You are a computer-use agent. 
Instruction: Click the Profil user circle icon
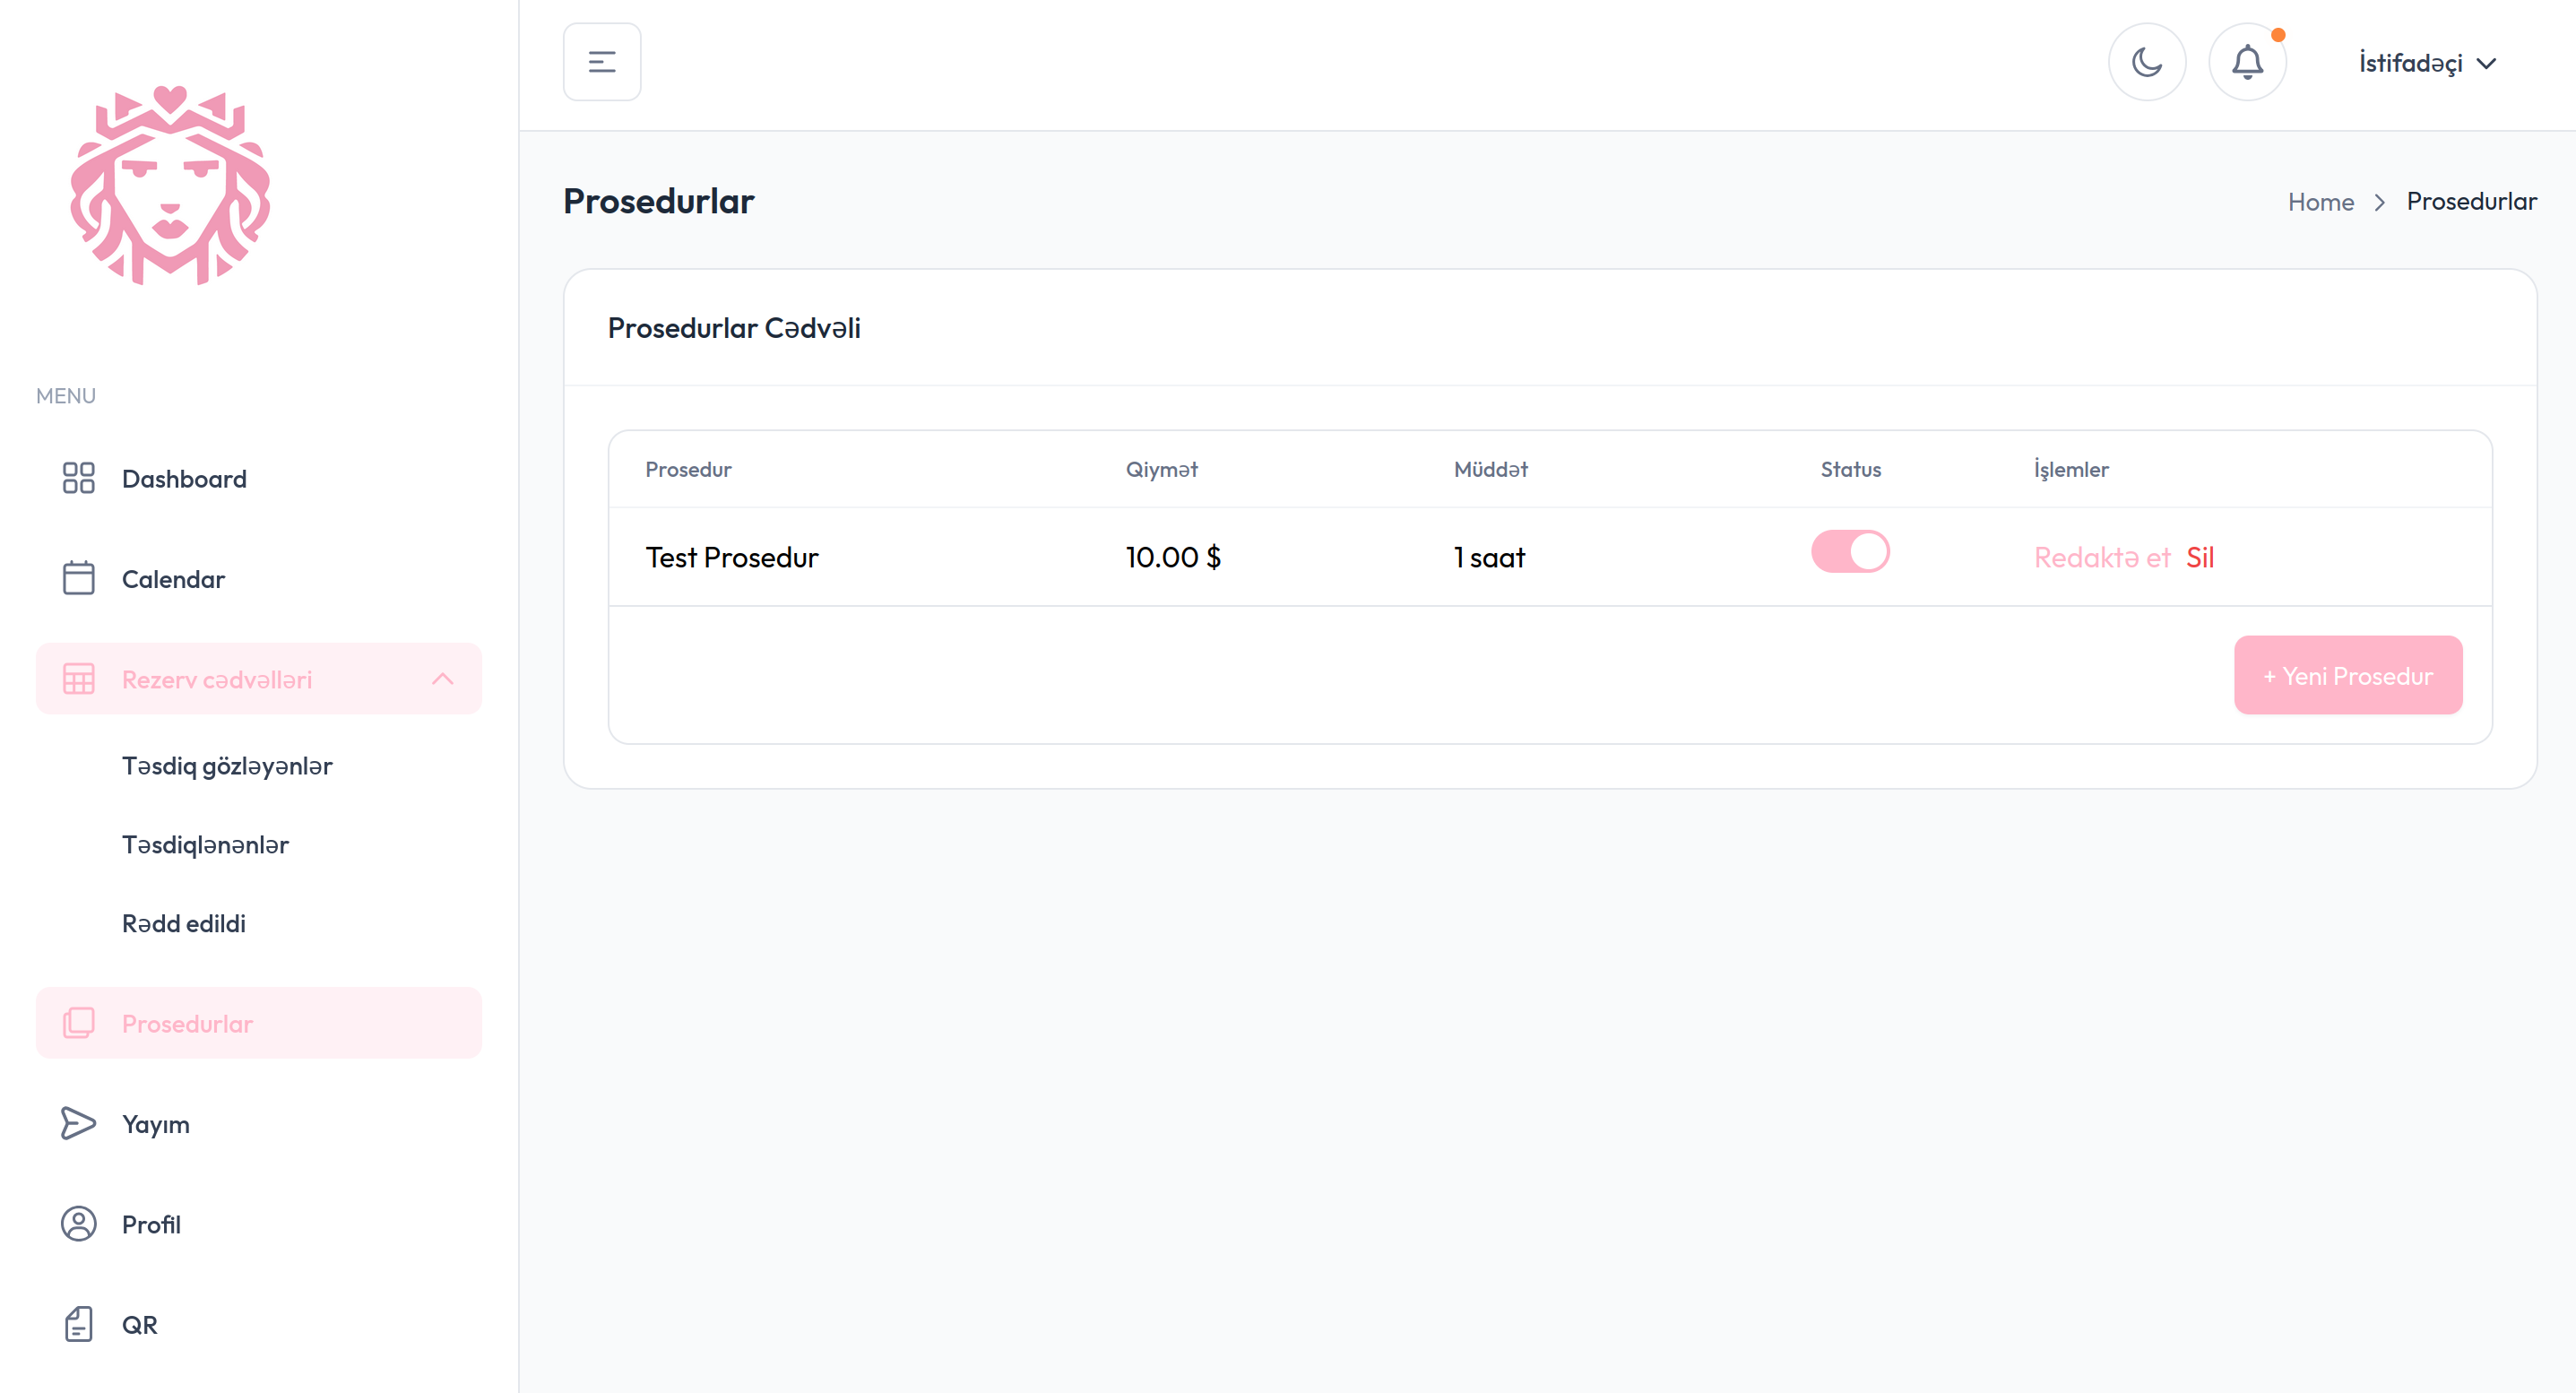click(x=78, y=1223)
